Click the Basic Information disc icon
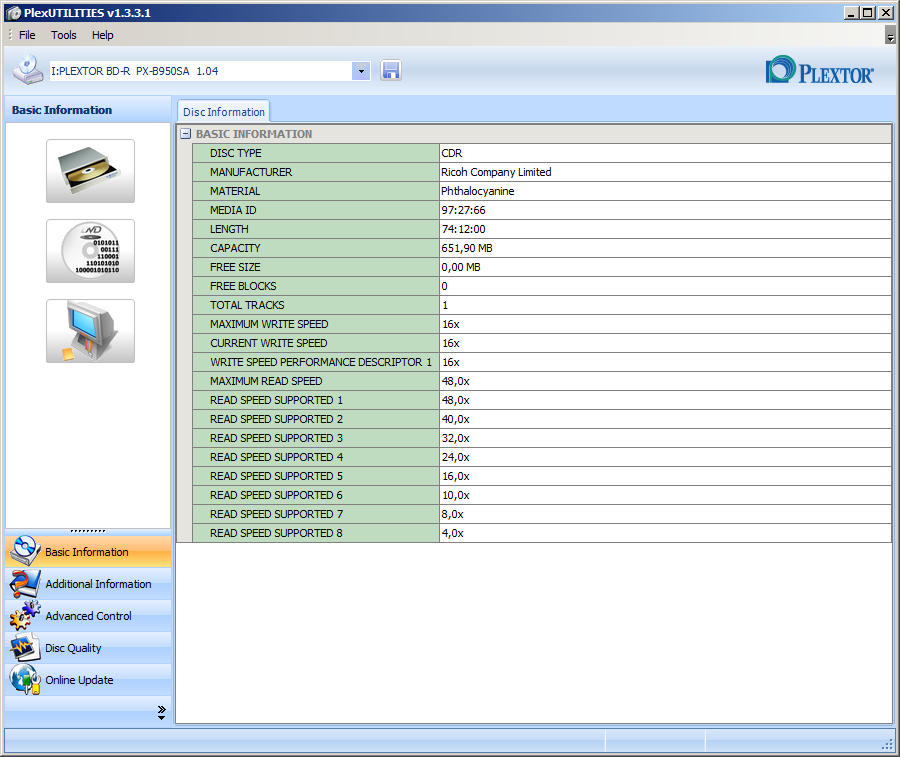 [25, 551]
